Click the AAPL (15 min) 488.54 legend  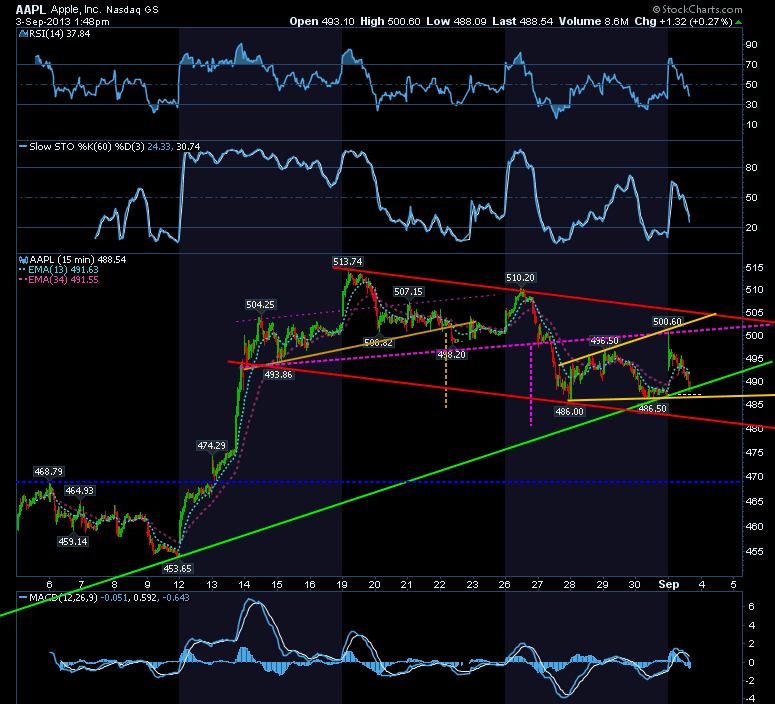tap(78, 260)
